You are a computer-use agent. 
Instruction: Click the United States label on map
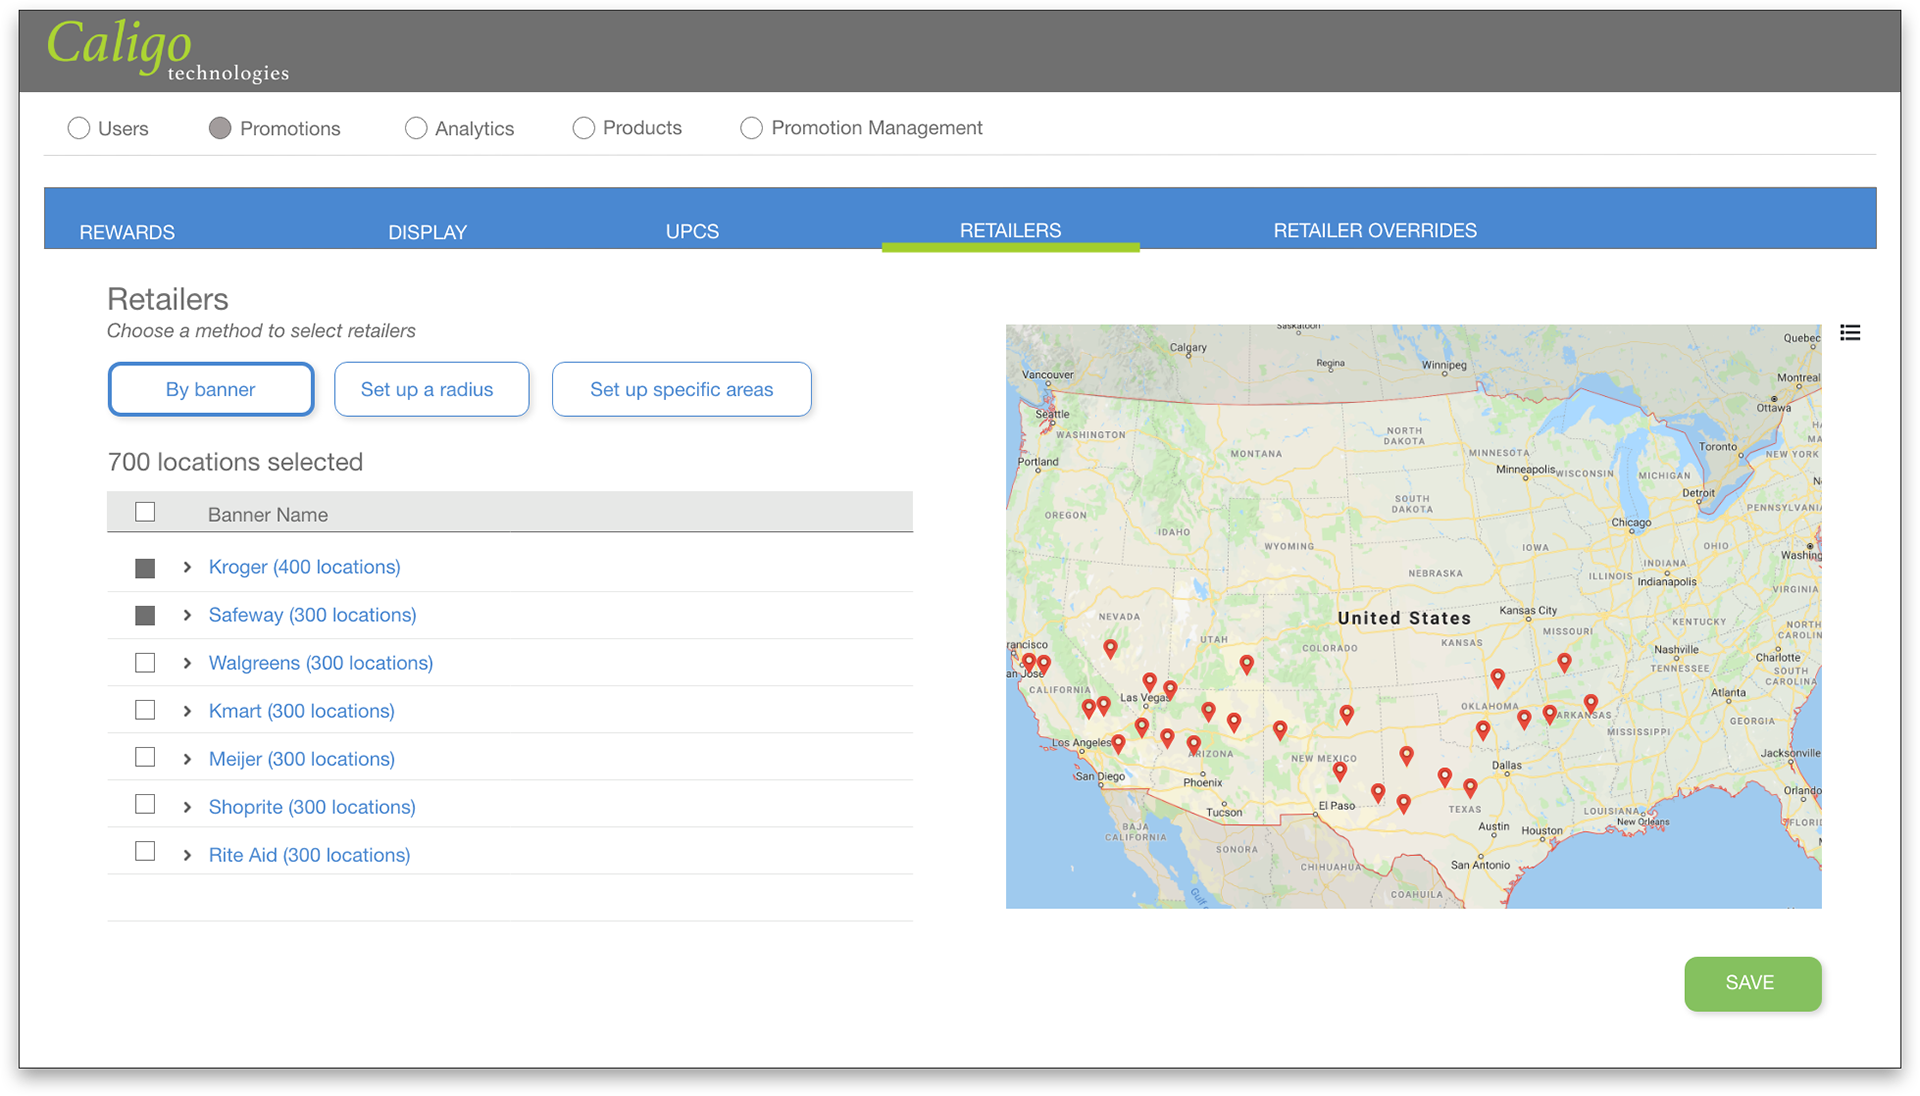coord(1404,618)
